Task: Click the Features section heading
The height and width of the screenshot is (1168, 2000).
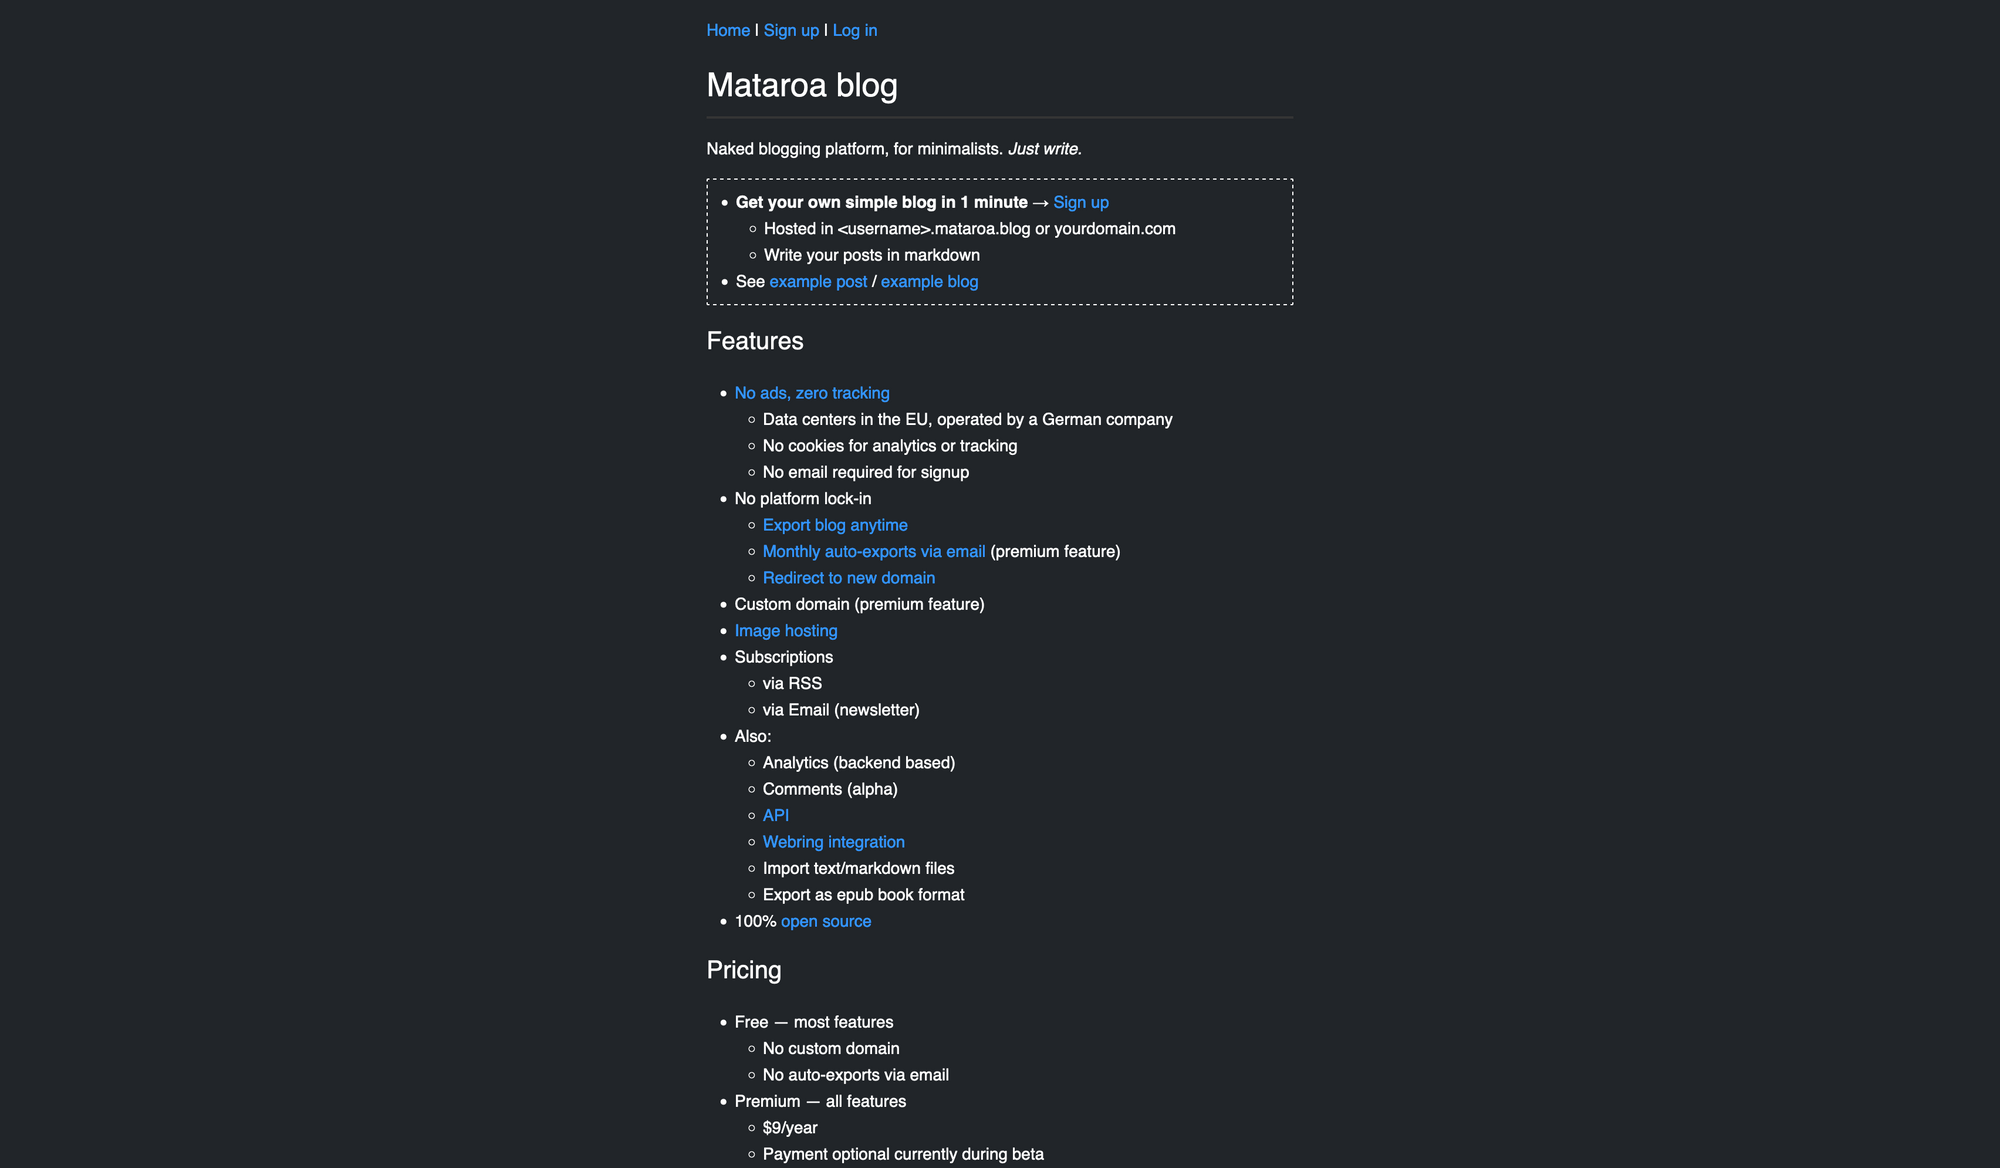Action: (754, 341)
